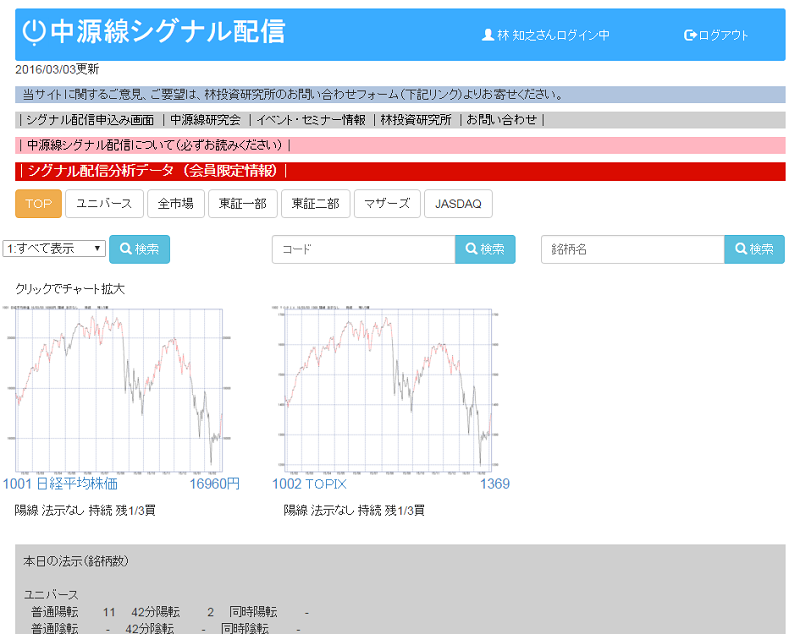800x634 pixels.
Task: Open the 'すべて表示' display dropdown
Action: 55,248
